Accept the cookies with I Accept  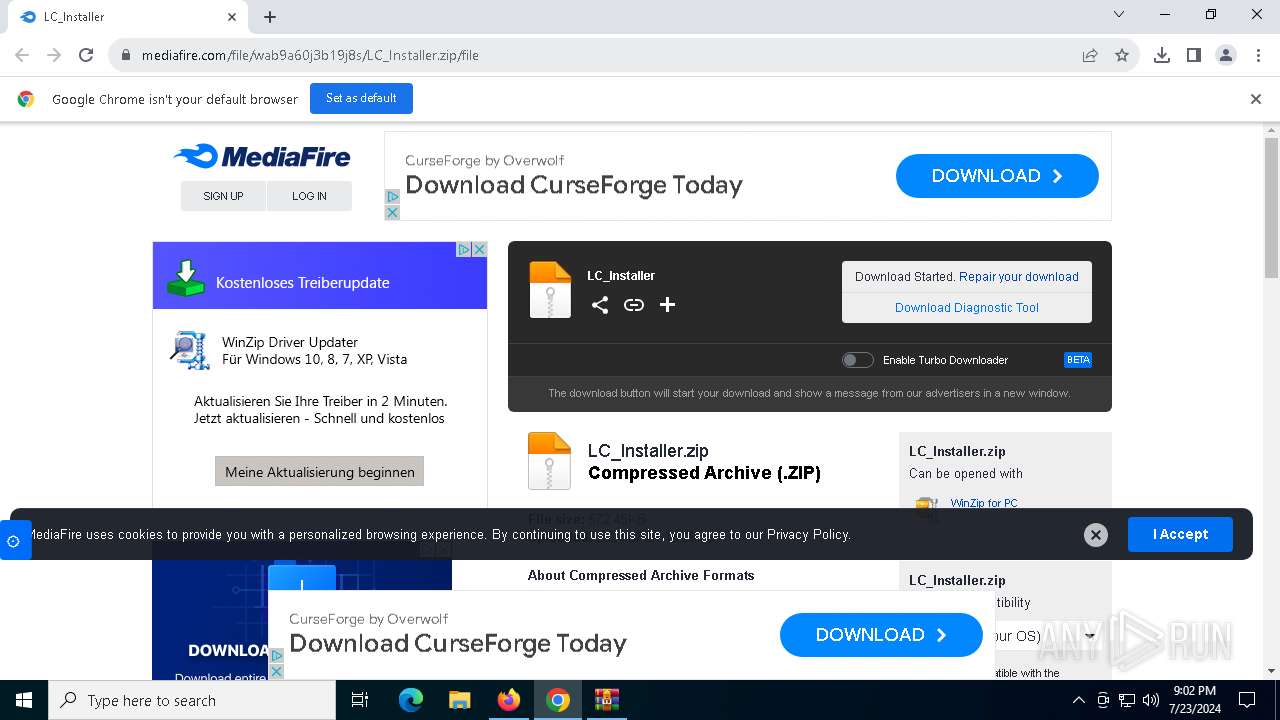[x=1180, y=534]
